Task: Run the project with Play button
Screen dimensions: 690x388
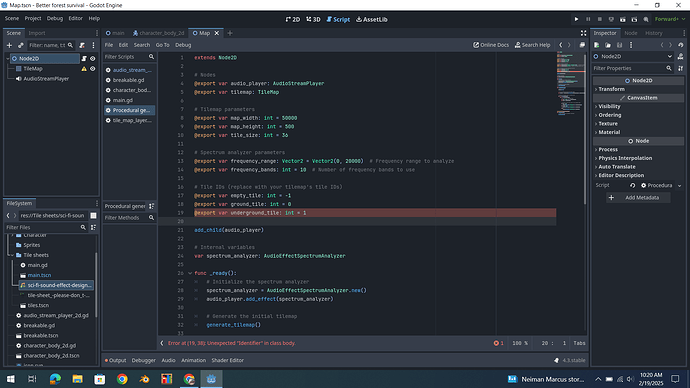Action: (576, 19)
